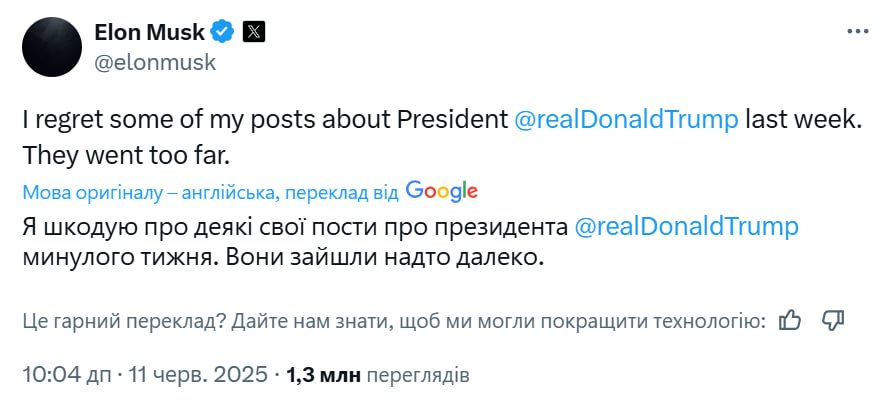
Task: Open the @elonmusk handle link
Action: pos(155,62)
